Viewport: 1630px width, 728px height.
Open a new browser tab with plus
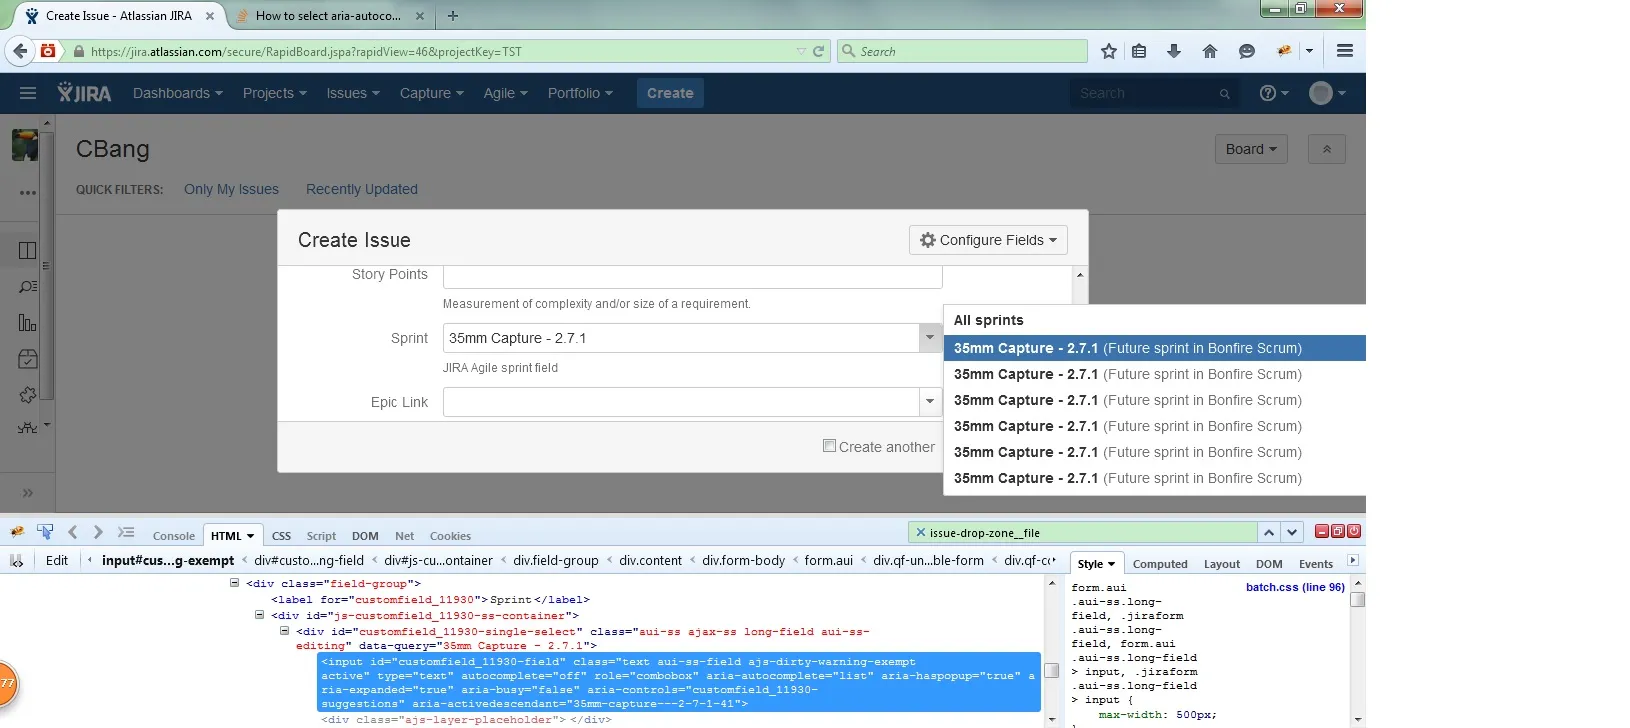pos(453,16)
